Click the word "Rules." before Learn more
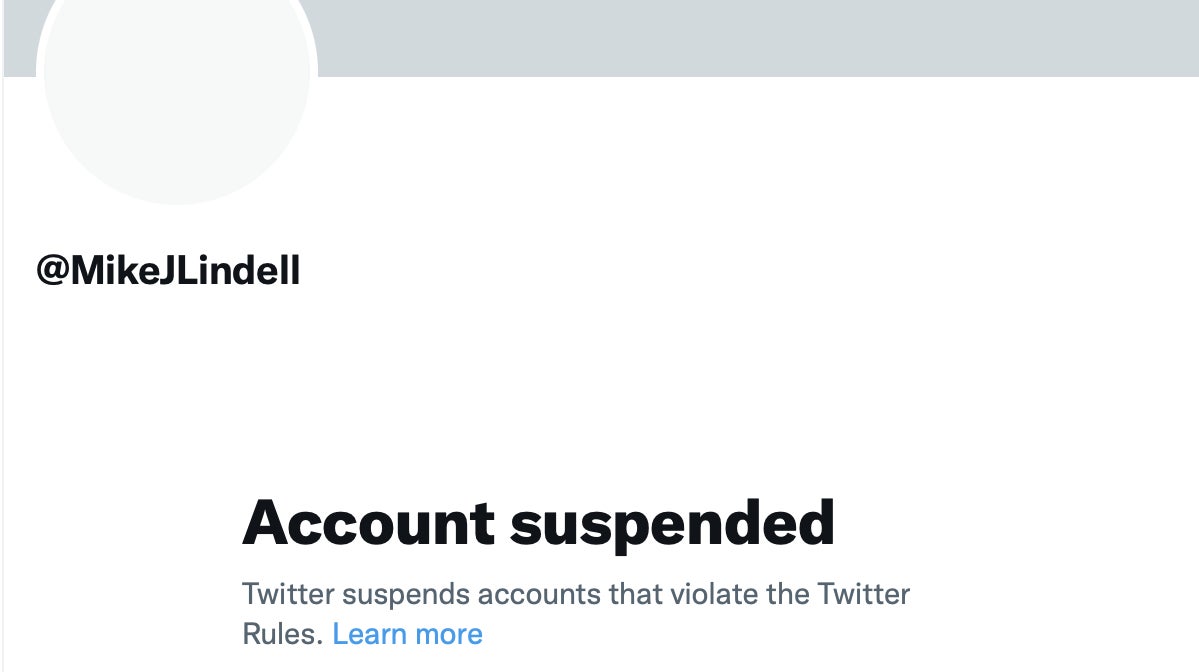The height and width of the screenshot is (672, 1199). [283, 633]
